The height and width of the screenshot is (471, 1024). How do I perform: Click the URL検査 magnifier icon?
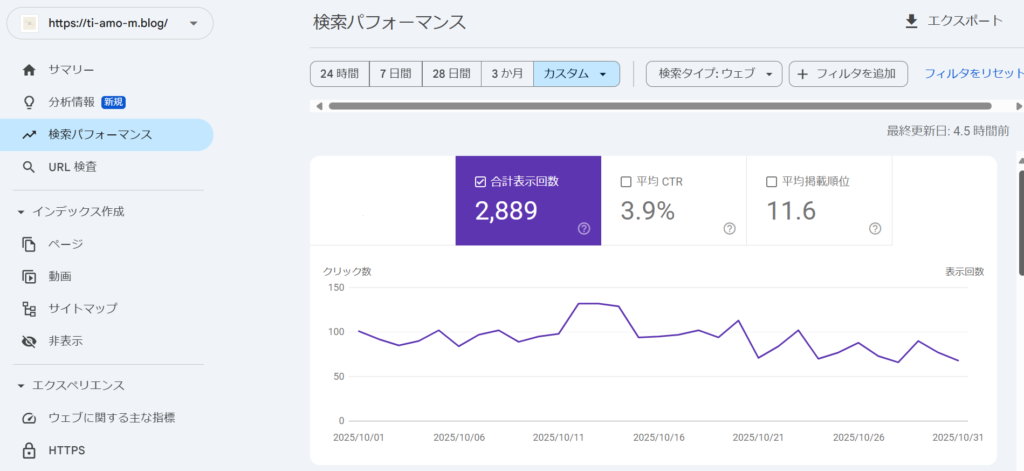[x=29, y=167]
